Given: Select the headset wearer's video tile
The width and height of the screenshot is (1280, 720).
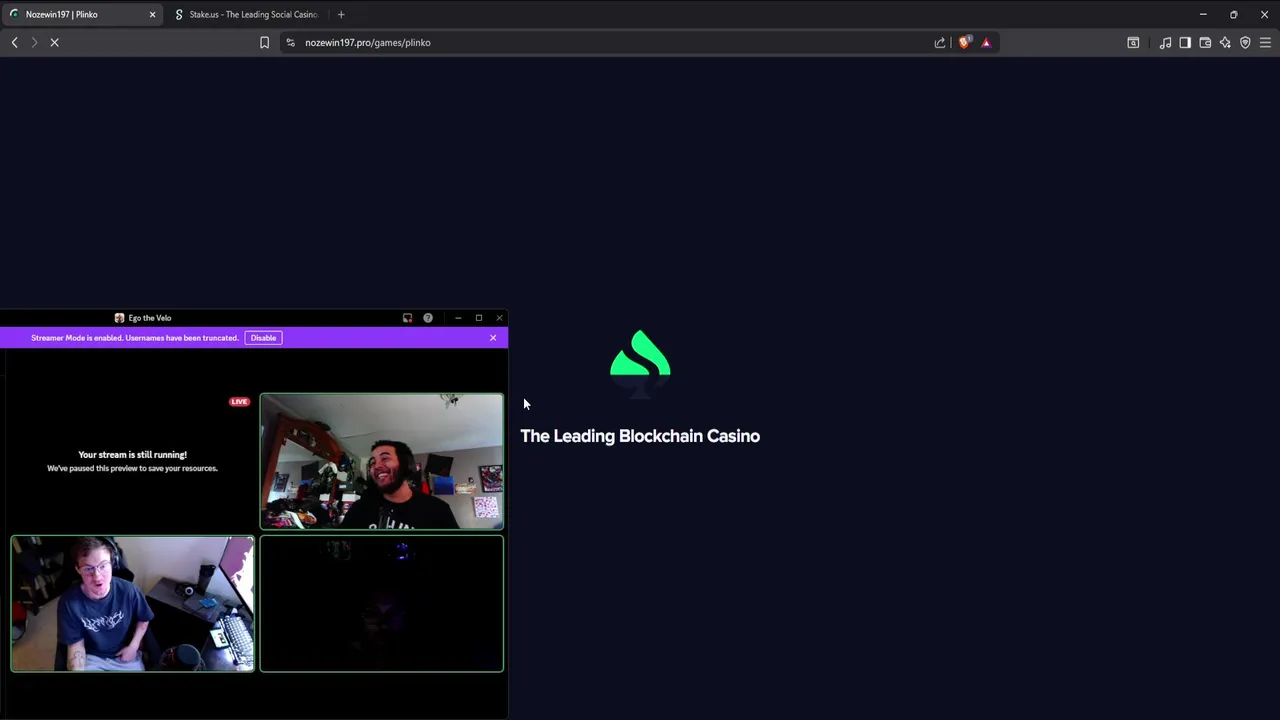Looking at the screenshot, I should [x=132, y=604].
